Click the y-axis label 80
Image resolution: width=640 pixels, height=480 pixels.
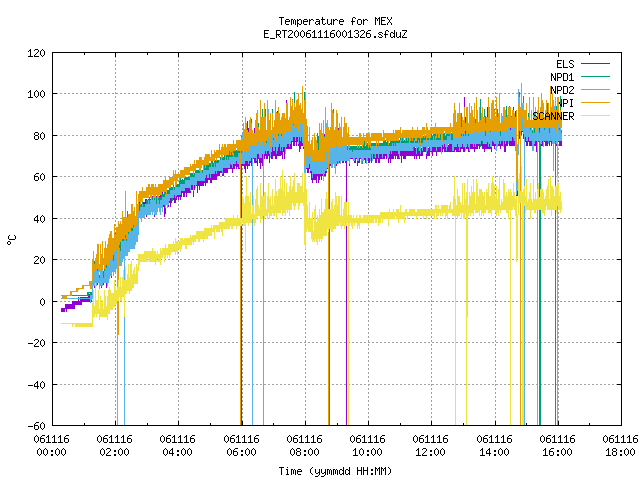39,136
